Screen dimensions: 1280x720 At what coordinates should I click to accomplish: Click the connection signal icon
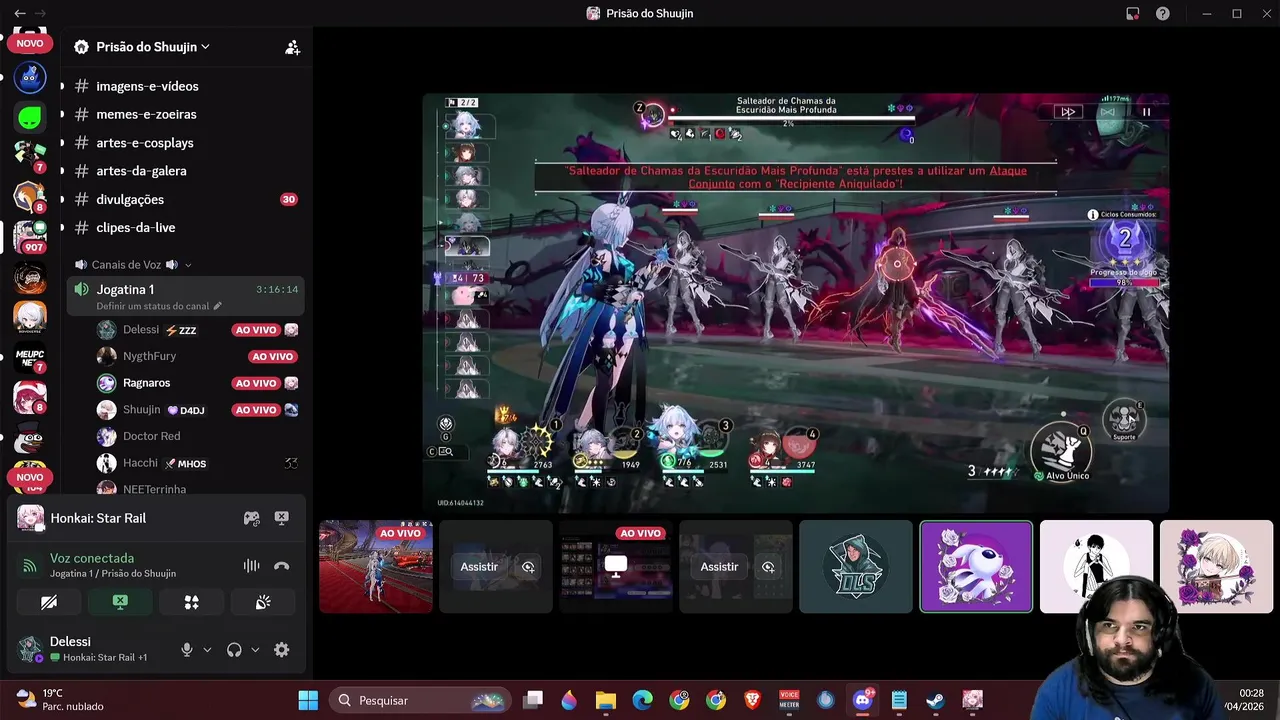(30, 566)
